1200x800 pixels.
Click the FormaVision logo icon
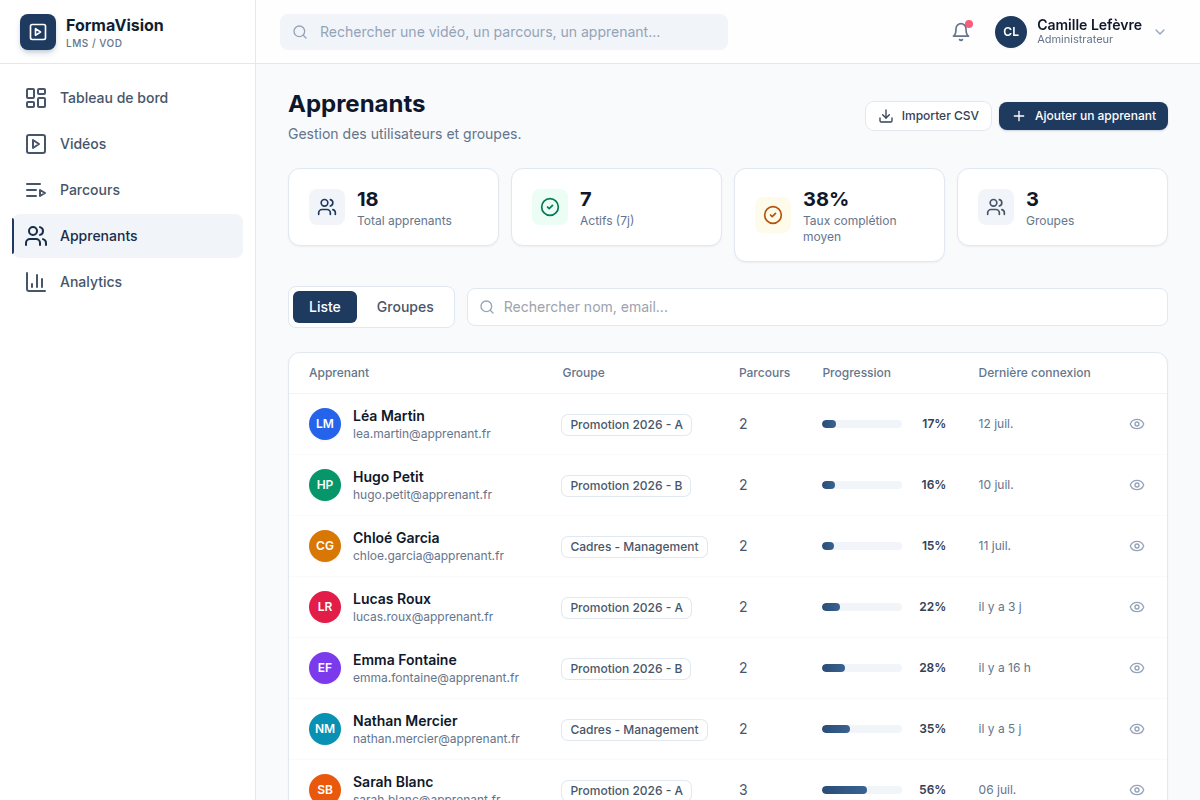pos(38,32)
